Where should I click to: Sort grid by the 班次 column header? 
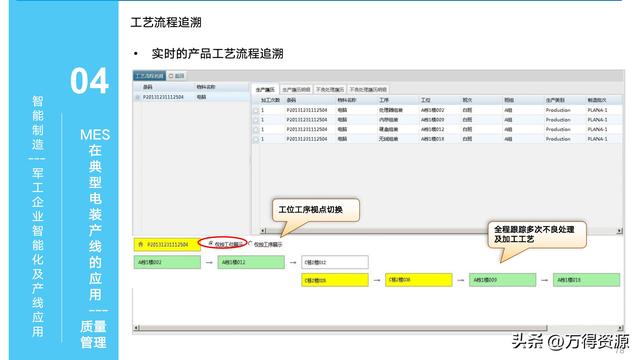pos(467,100)
